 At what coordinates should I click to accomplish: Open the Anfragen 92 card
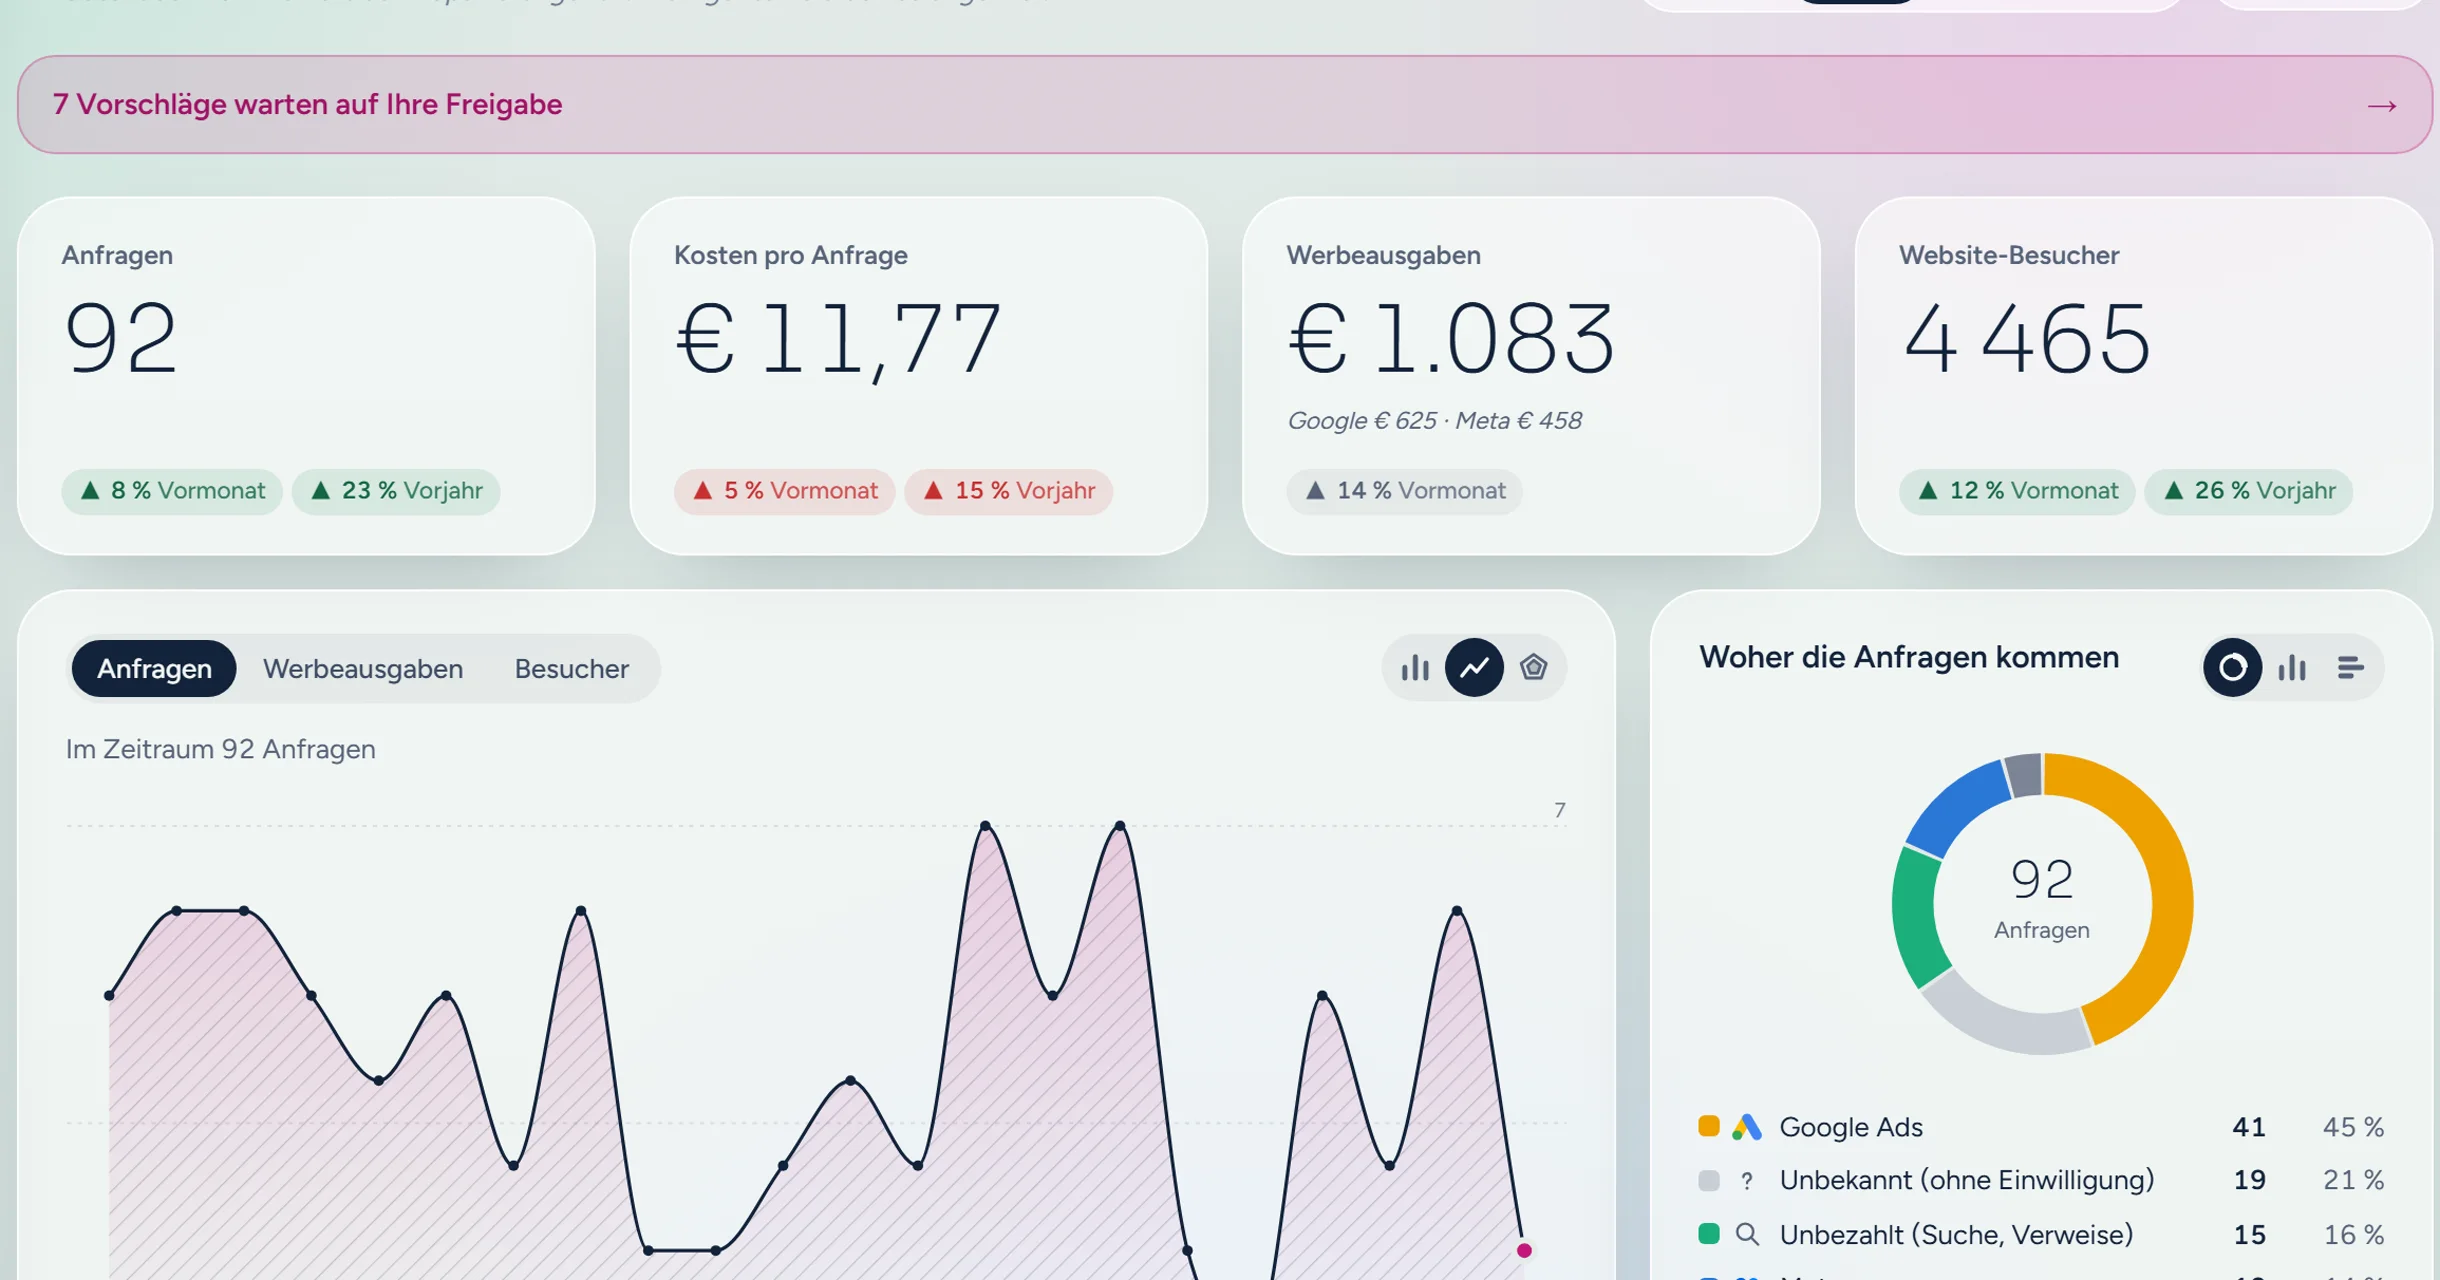point(306,376)
